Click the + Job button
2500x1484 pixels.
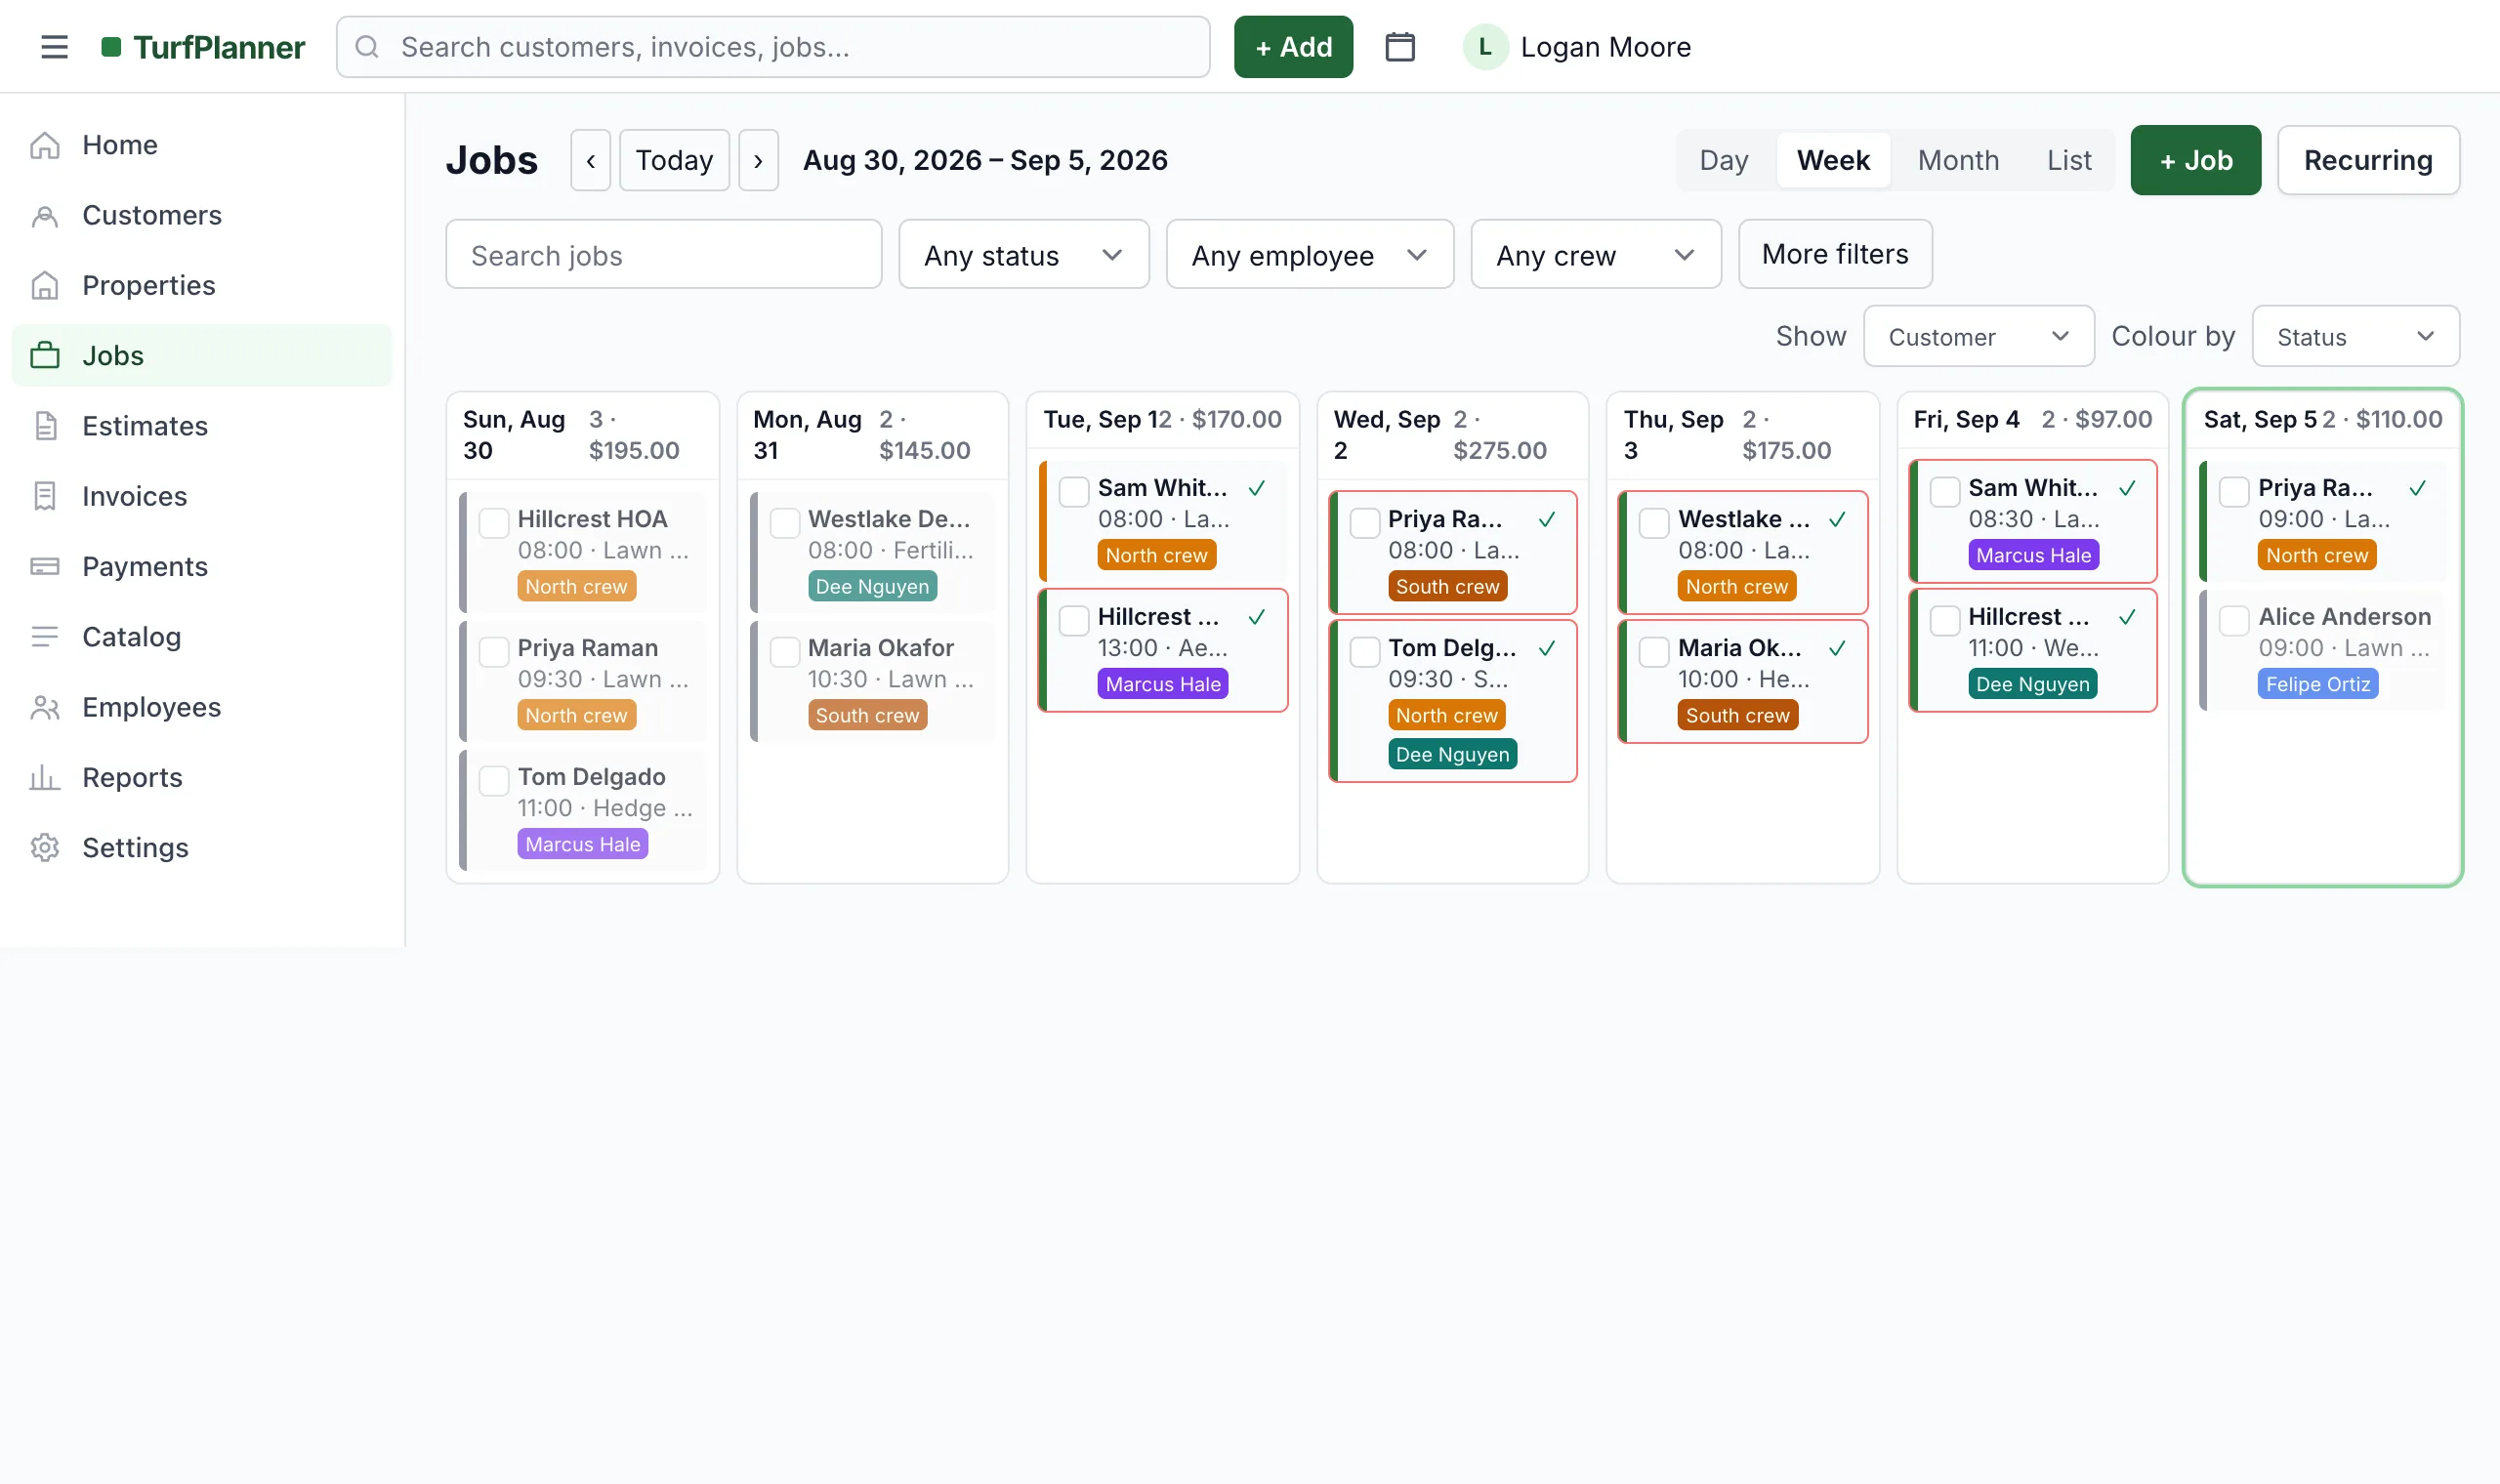pyautogui.click(x=2195, y=160)
